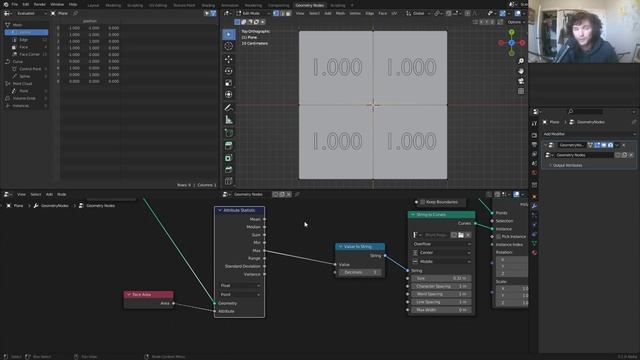Click the Size slider in String to Curves
The height and width of the screenshot is (360, 640).
coord(441,278)
